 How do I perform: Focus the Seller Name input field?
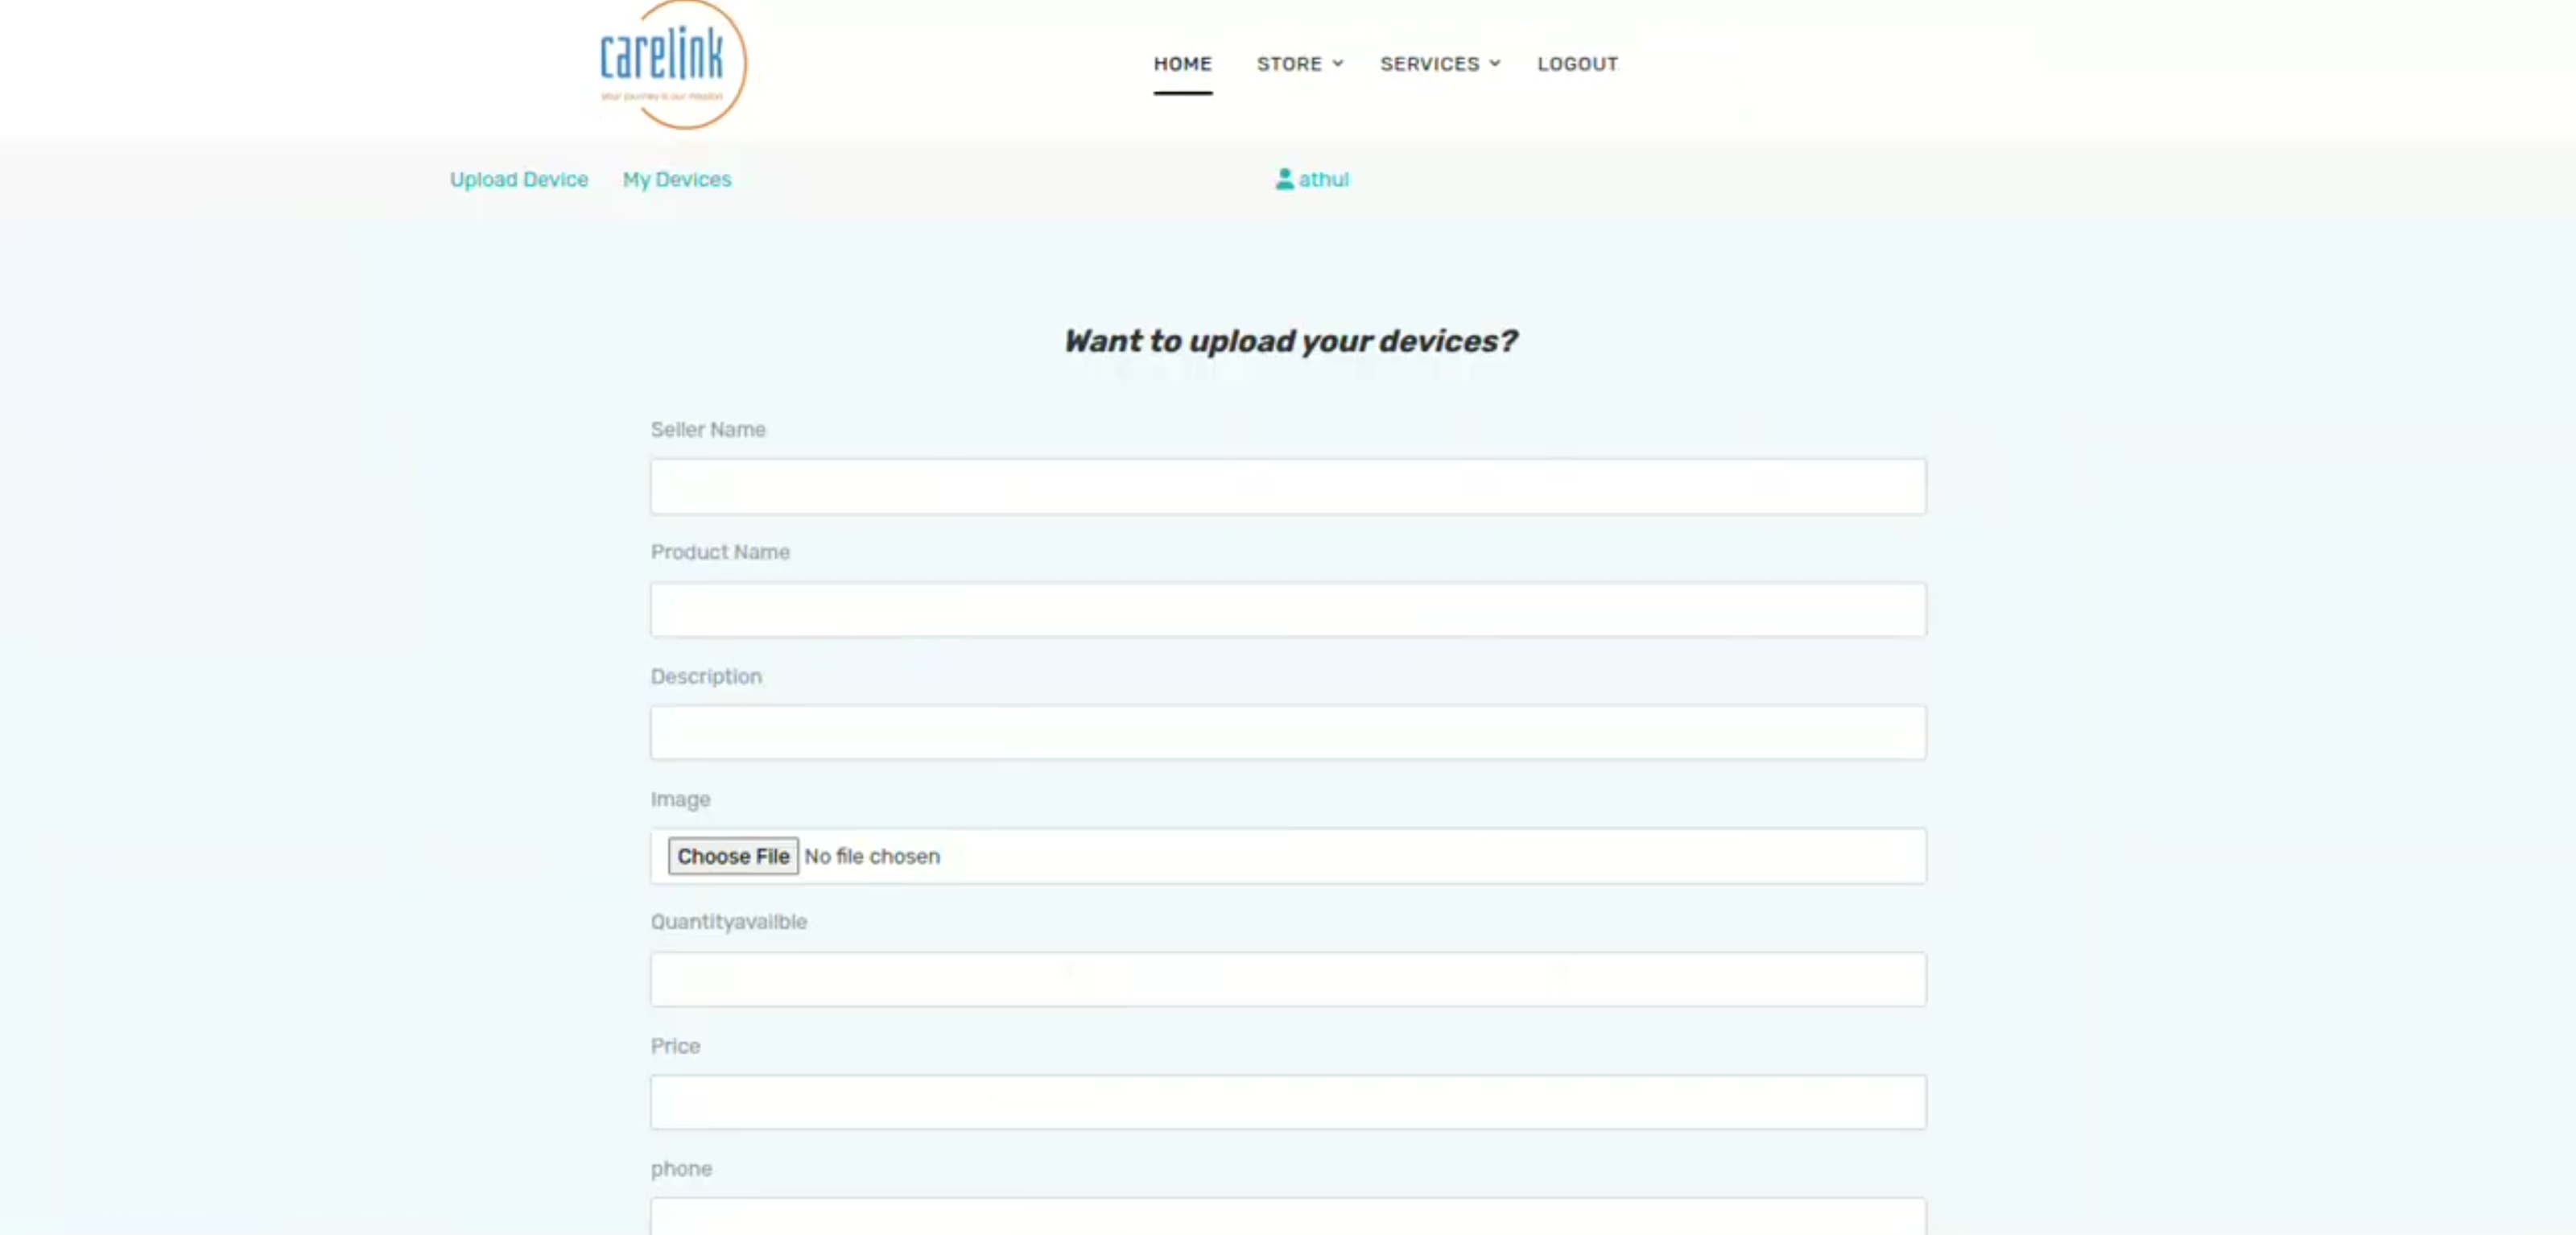click(x=1288, y=487)
